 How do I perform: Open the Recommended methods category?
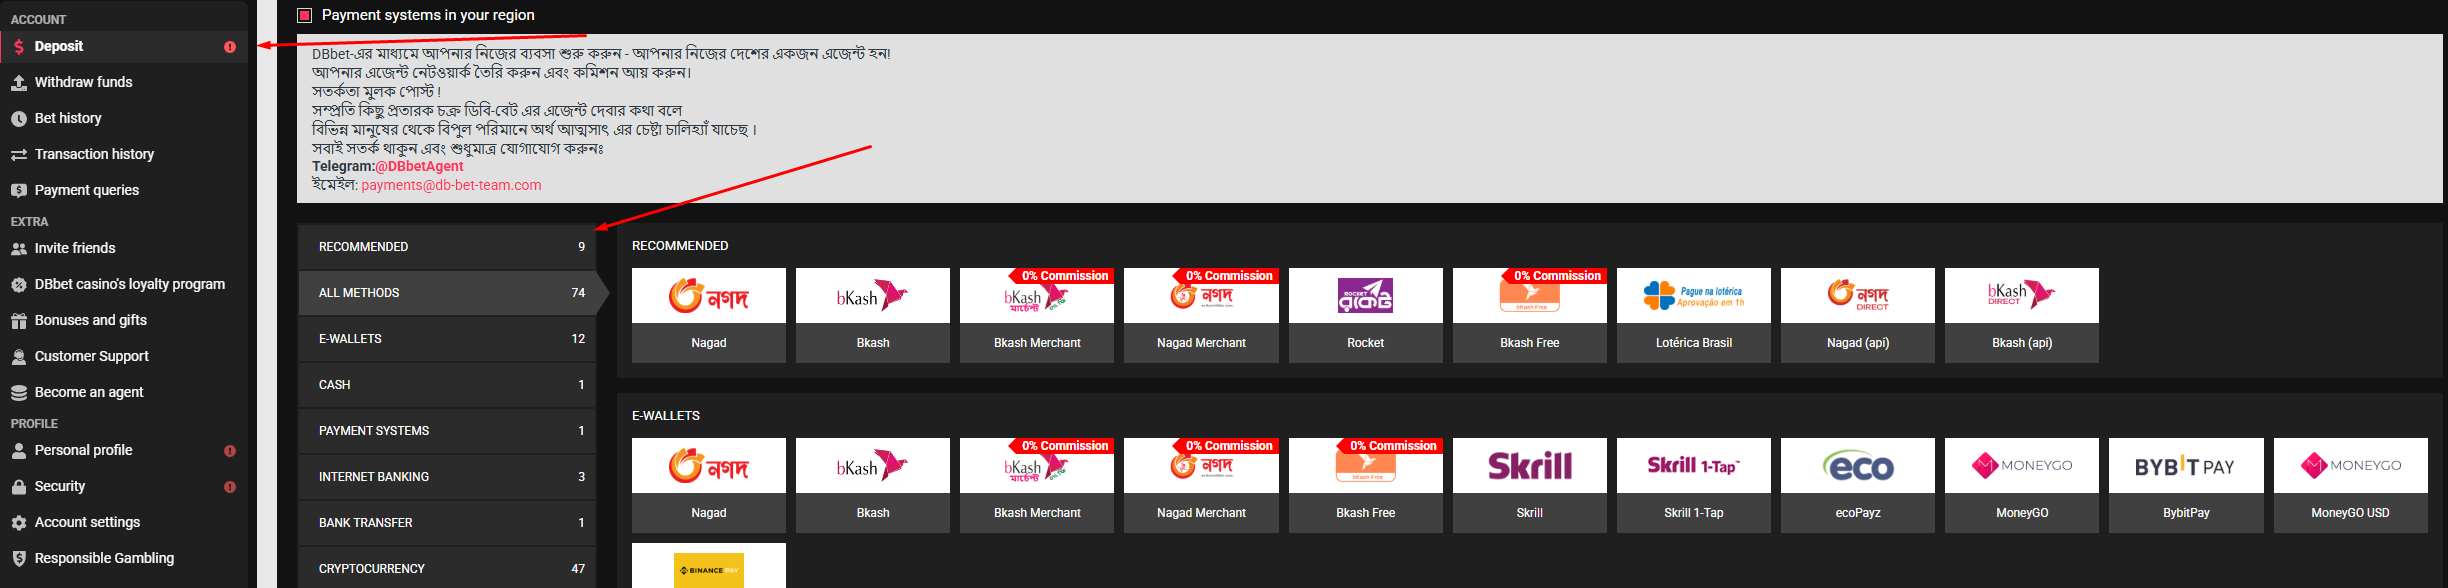(447, 247)
